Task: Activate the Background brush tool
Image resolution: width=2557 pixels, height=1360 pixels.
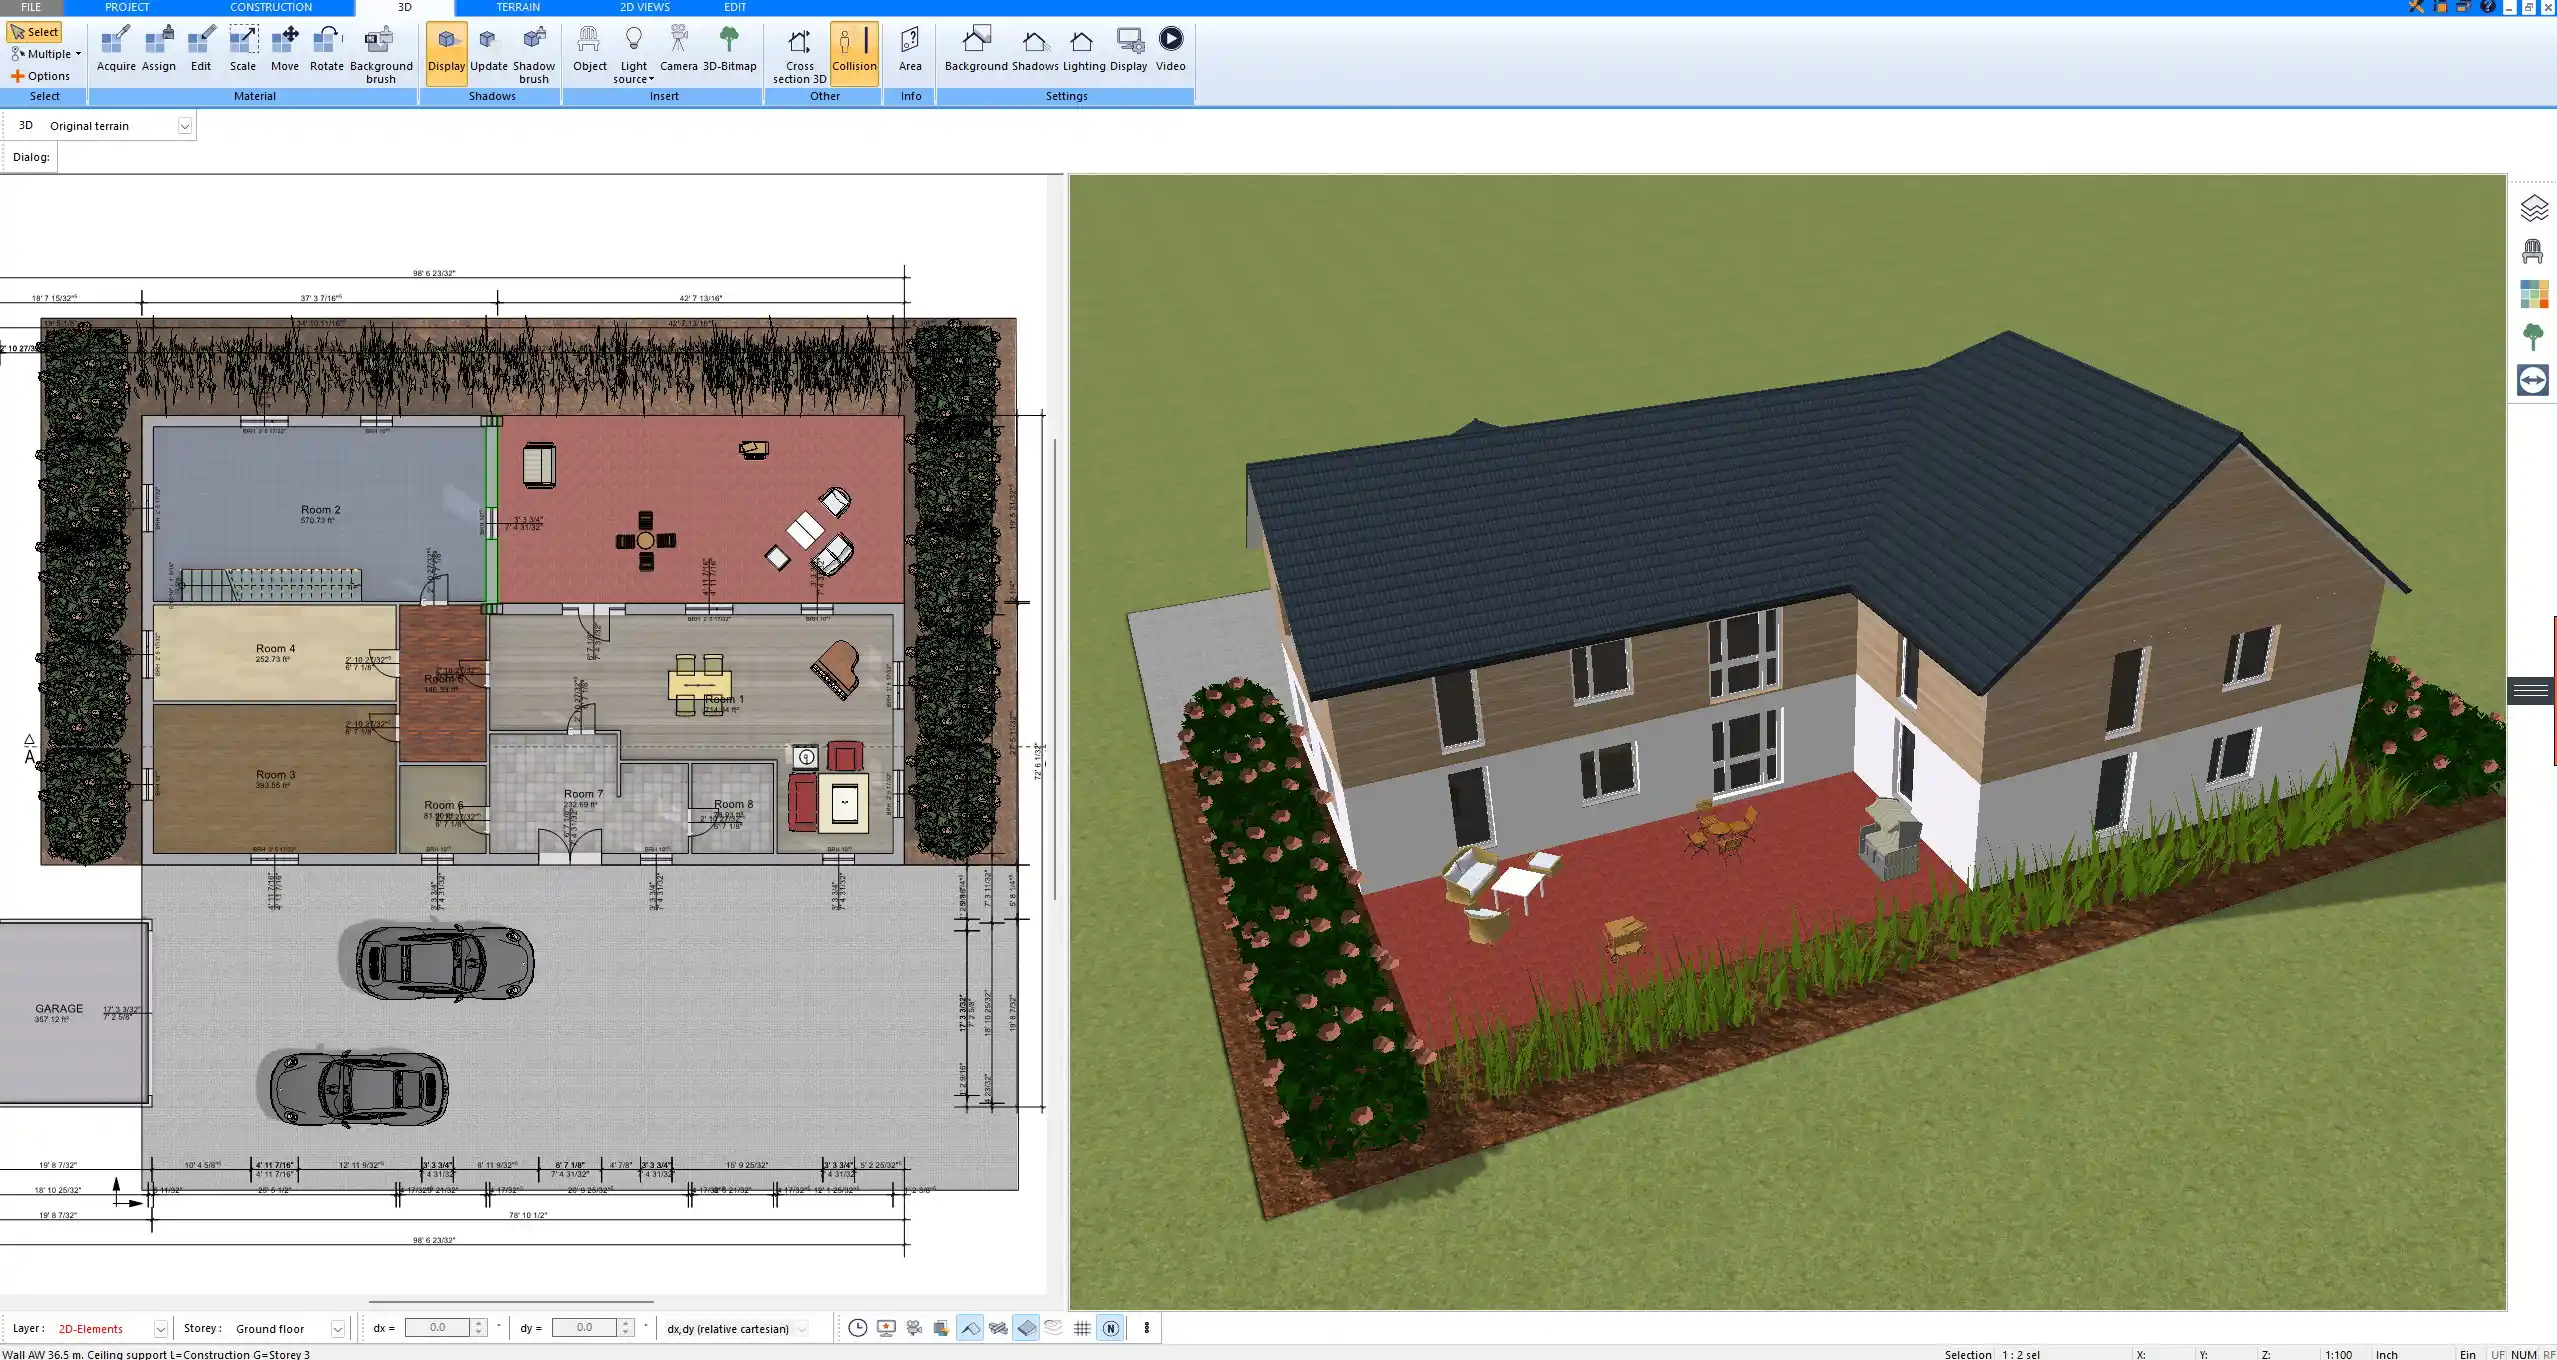Action: (381, 55)
